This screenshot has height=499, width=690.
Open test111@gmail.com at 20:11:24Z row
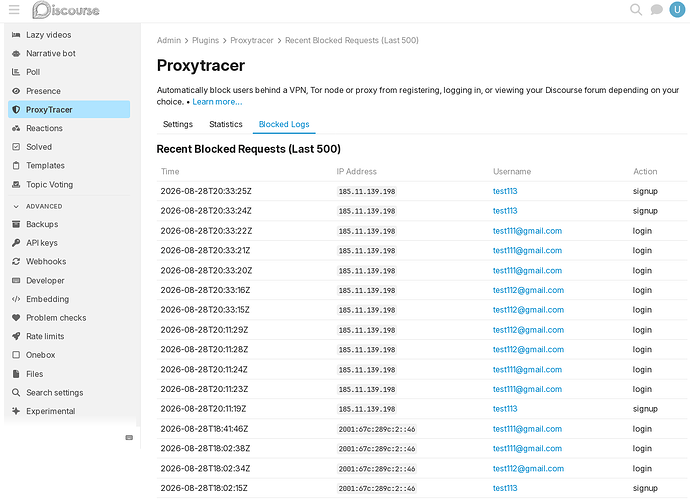point(527,370)
